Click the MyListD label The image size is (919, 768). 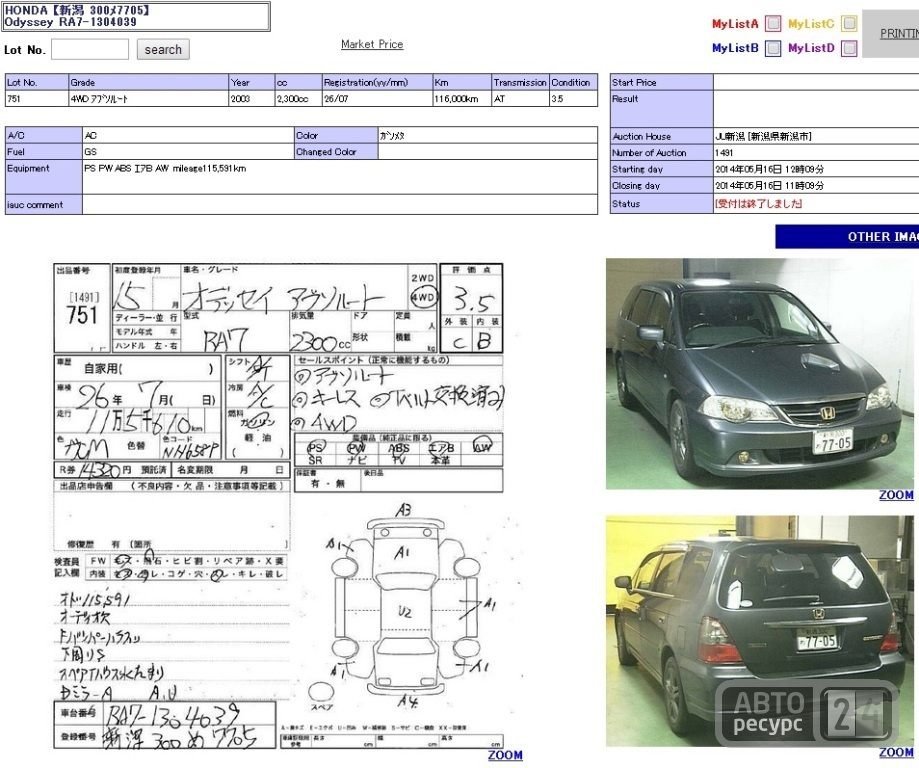click(811, 48)
